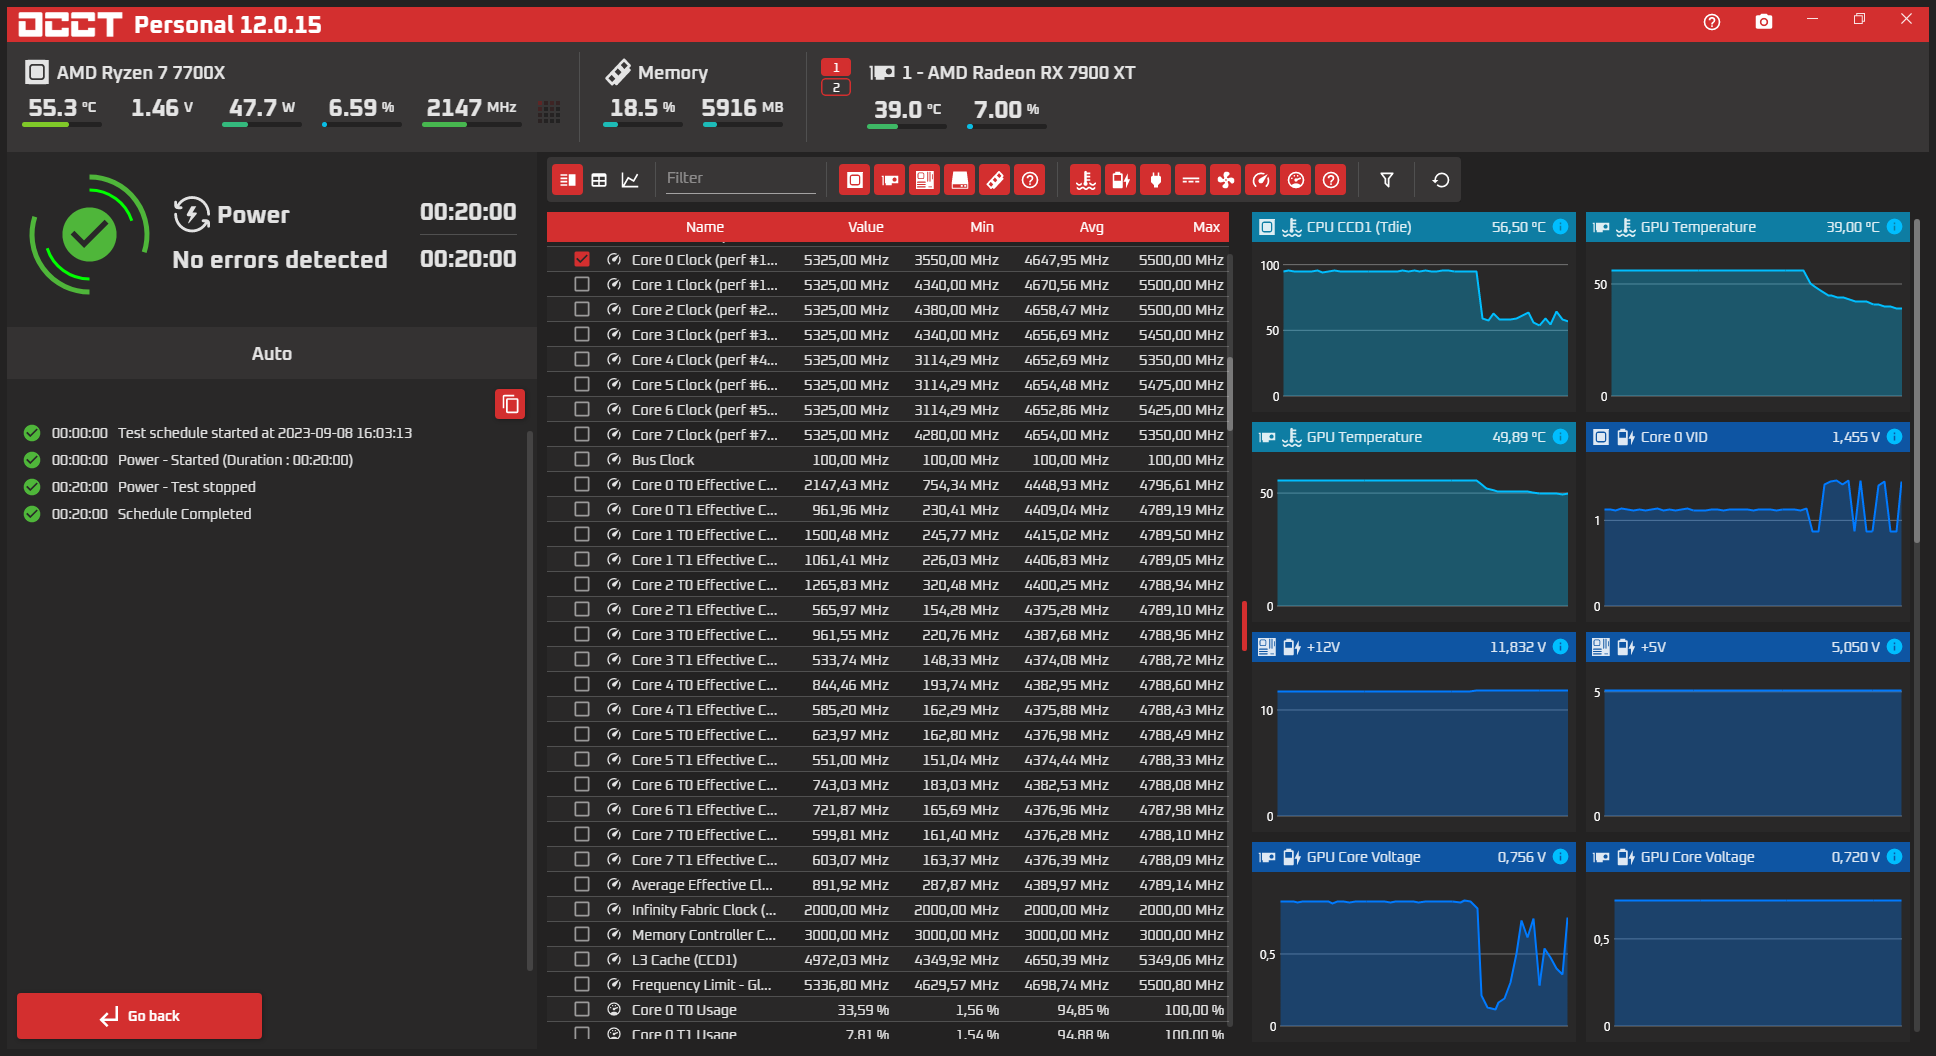The height and width of the screenshot is (1056, 1936).
Task: Check the Bus Clock sensor checkbox
Action: click(x=582, y=460)
